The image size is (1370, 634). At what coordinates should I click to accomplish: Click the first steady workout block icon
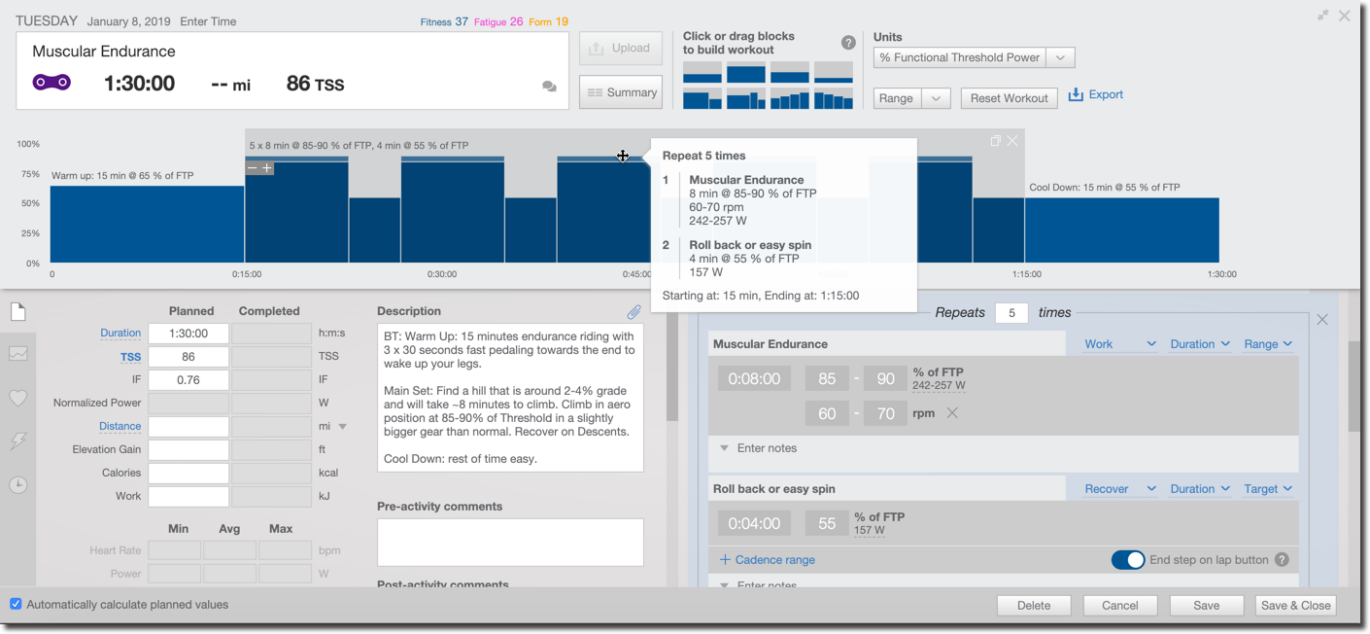[701, 74]
